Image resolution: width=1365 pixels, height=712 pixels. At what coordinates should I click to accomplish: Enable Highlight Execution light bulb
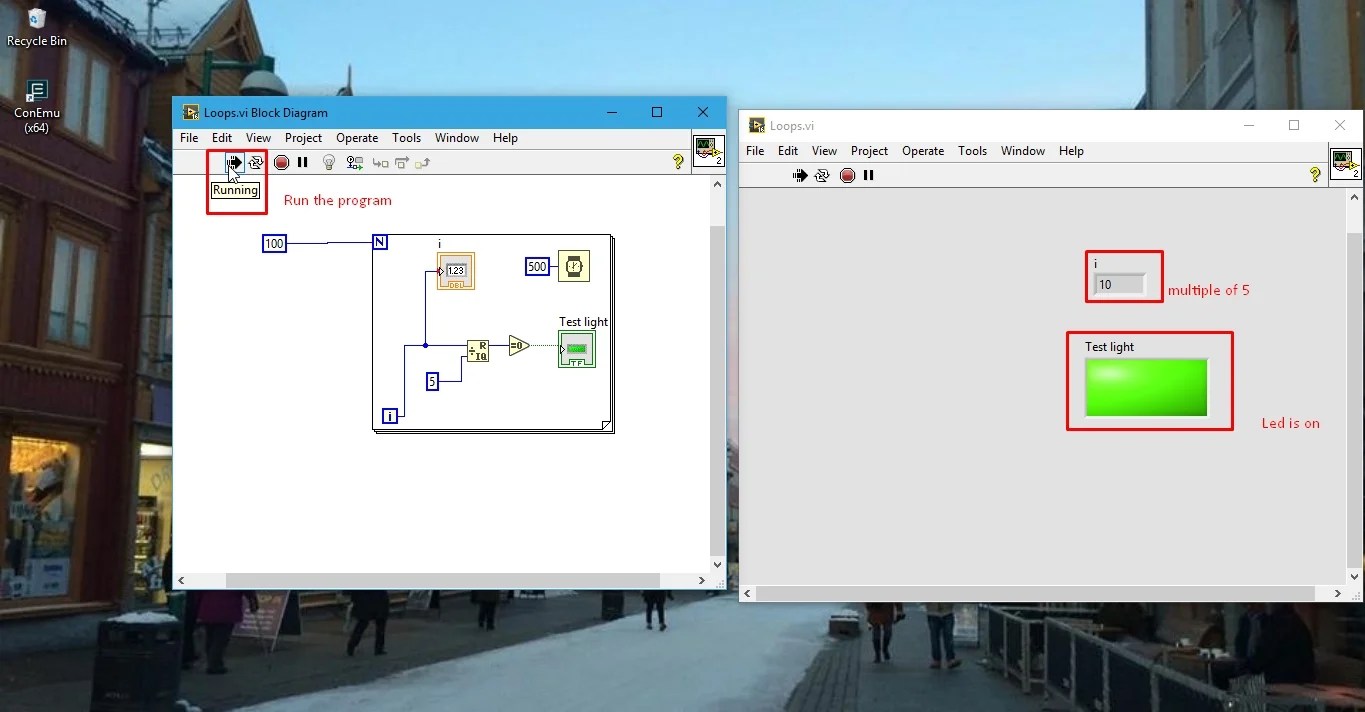[x=329, y=162]
